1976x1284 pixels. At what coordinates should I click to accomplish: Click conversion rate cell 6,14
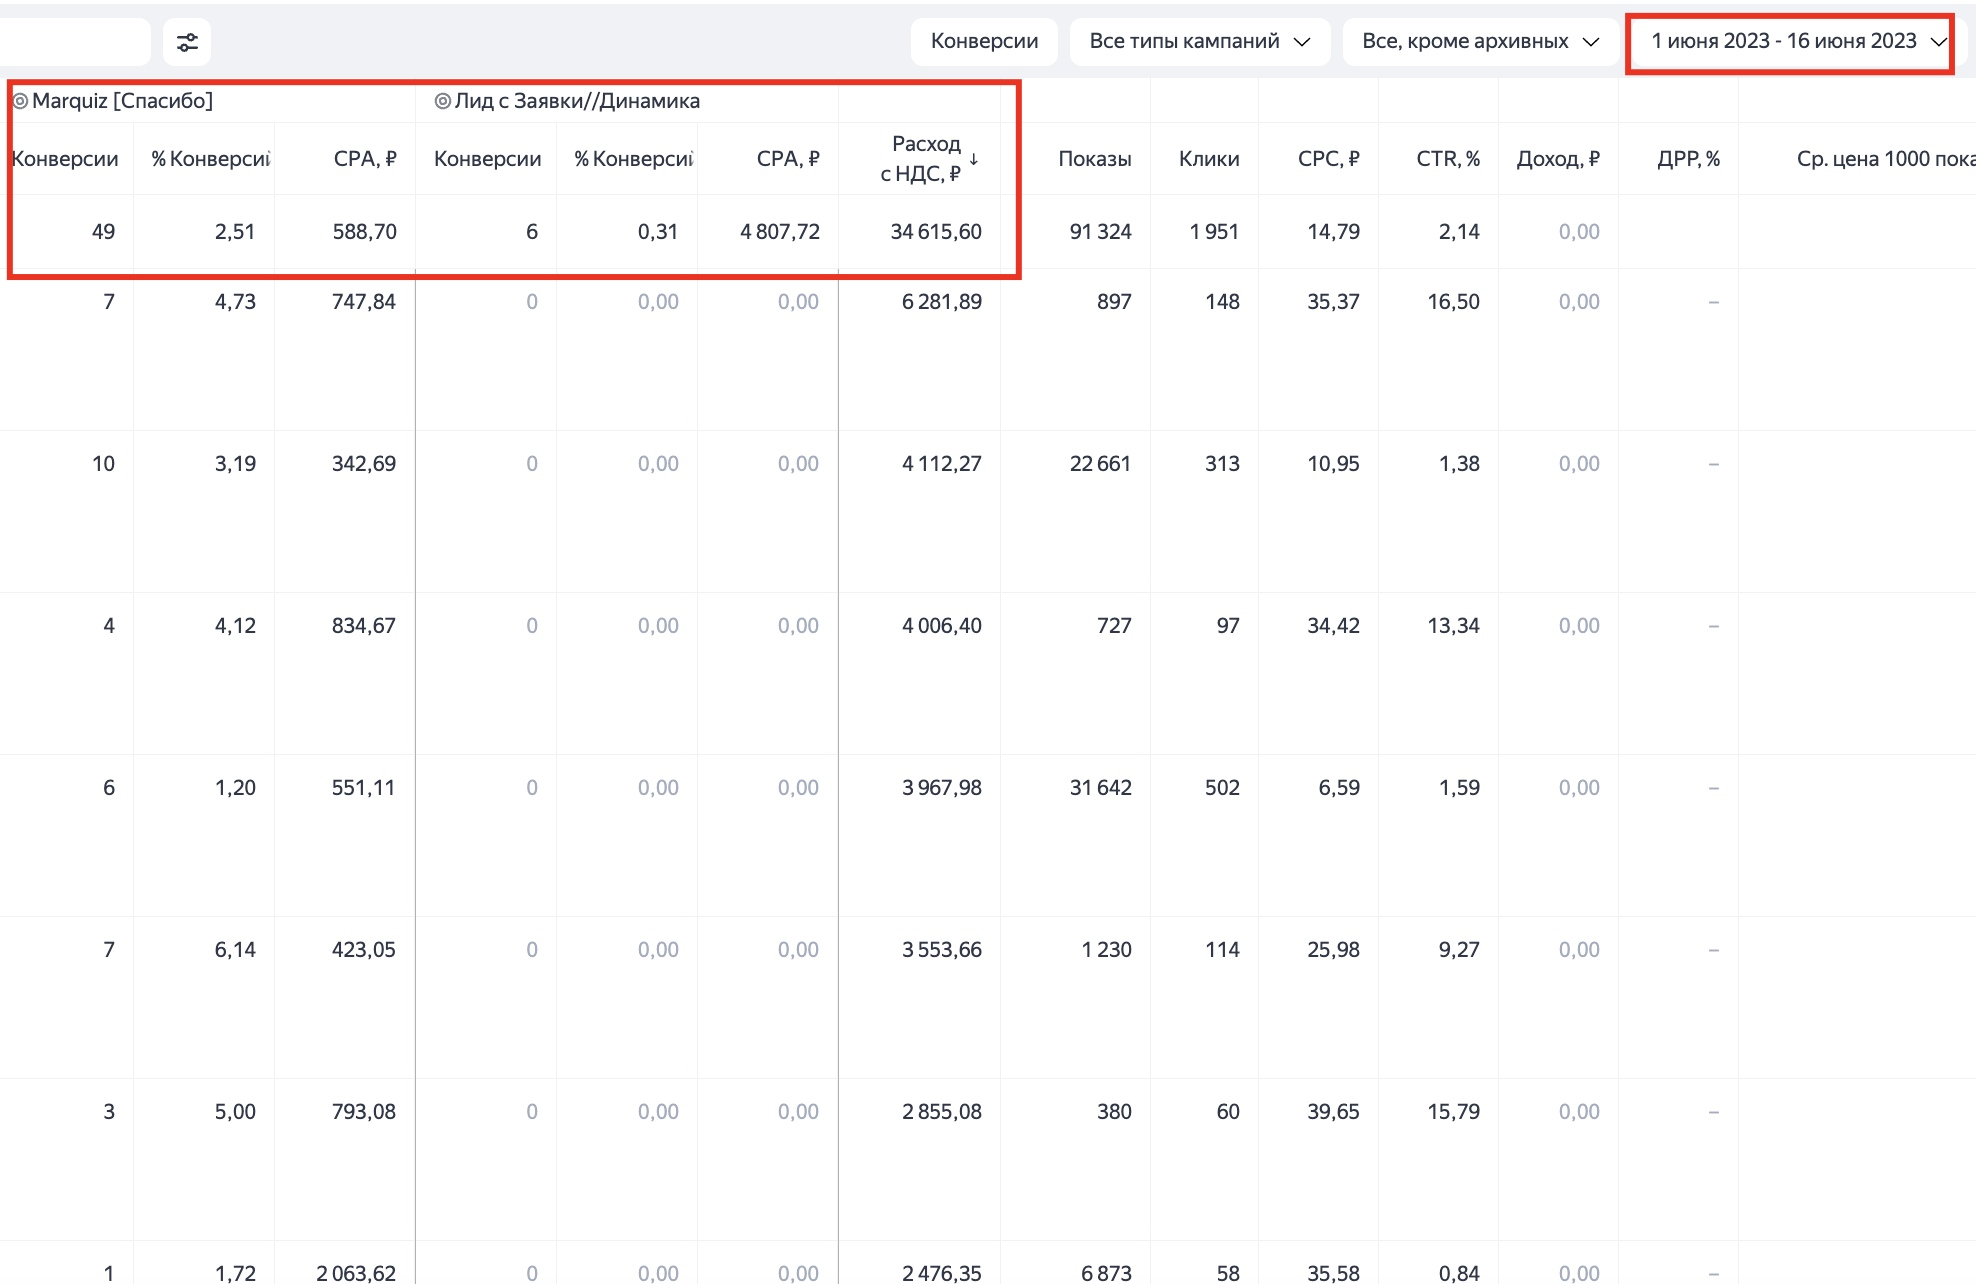pyautogui.click(x=235, y=950)
